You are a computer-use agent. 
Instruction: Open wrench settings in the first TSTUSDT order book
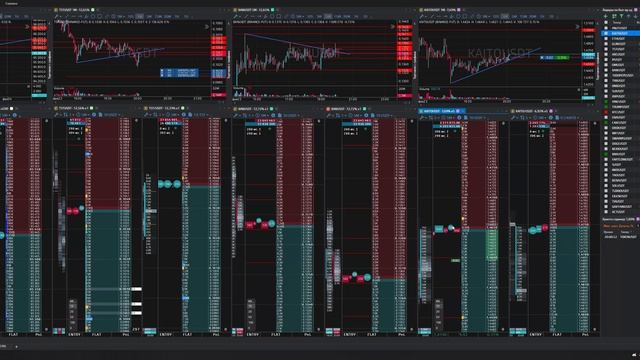[57, 115]
